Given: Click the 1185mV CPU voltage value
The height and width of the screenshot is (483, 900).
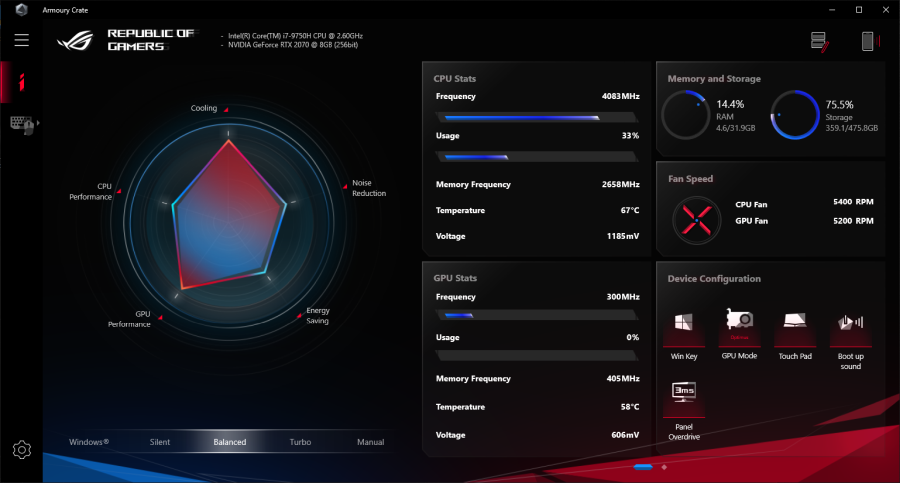Looking at the screenshot, I should tap(623, 236).
